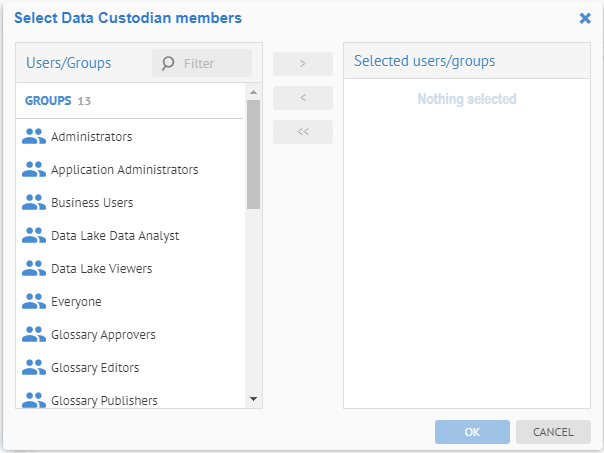
Task: Click the Business Users group icon
Action: tap(34, 203)
